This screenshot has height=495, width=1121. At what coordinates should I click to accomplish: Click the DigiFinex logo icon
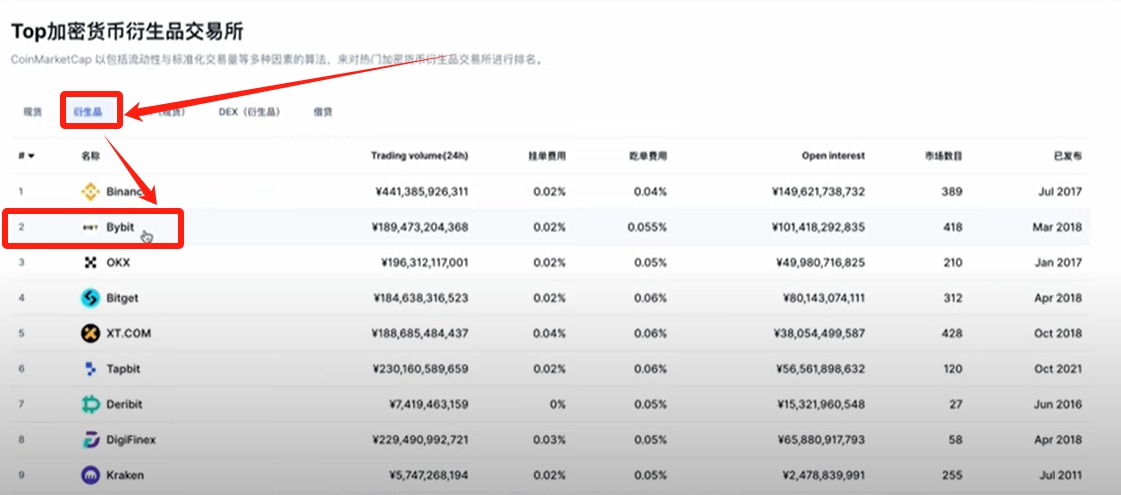(x=90, y=440)
